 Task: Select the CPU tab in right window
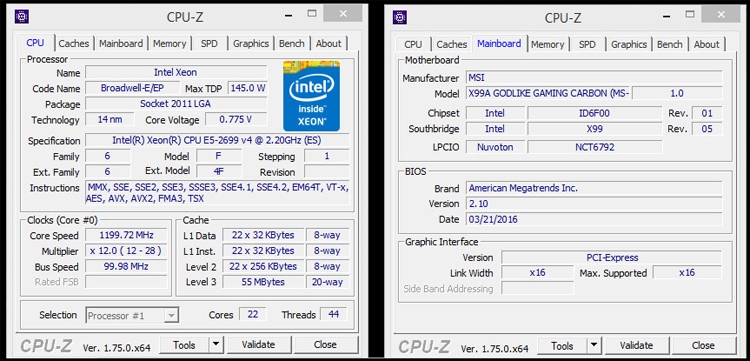click(x=413, y=44)
